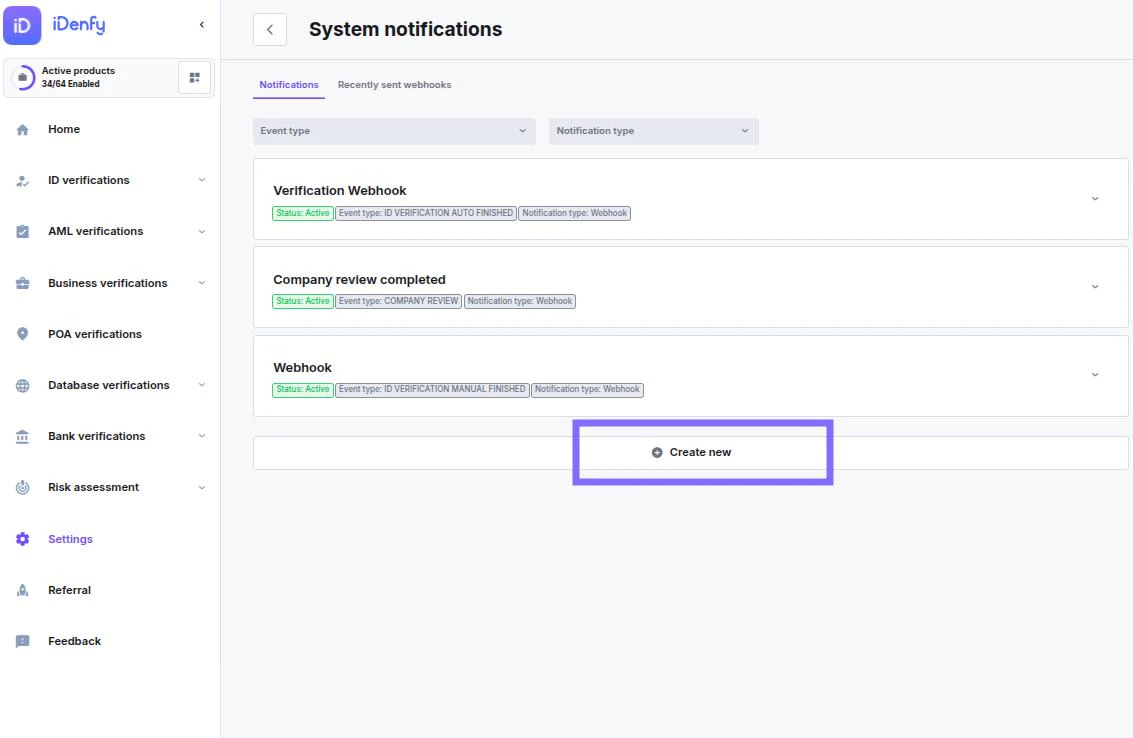Select the Webhook card title

pyautogui.click(x=302, y=368)
